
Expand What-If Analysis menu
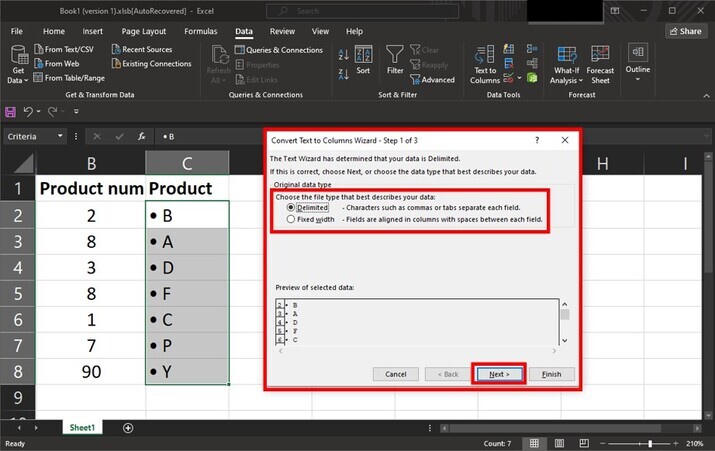(x=566, y=65)
